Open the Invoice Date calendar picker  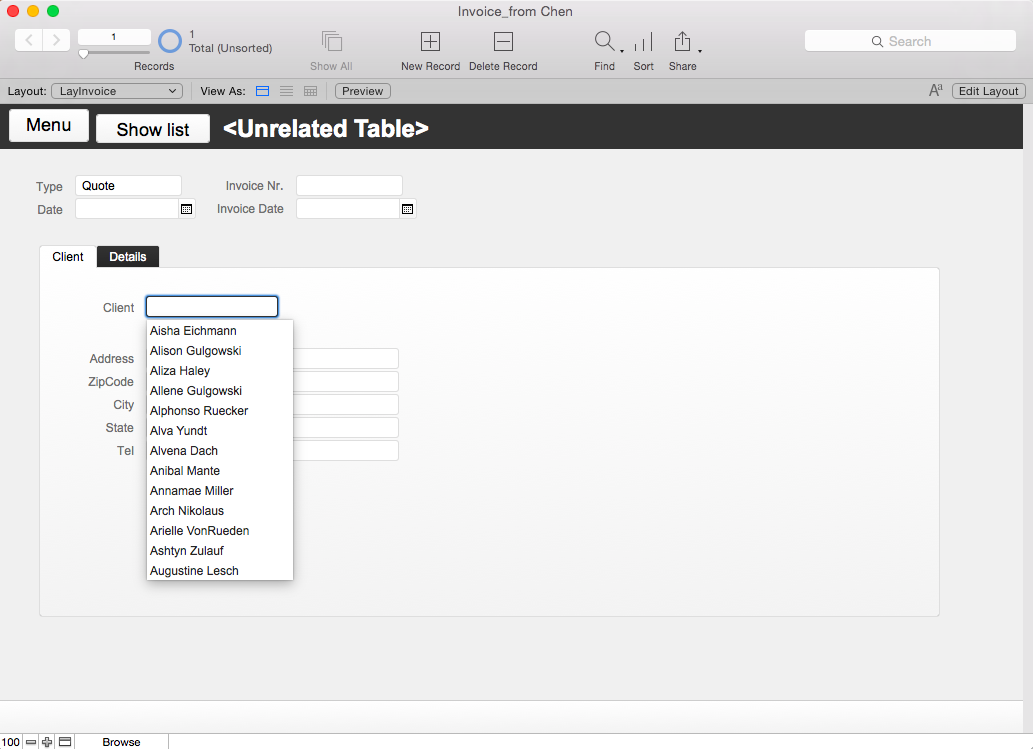[407, 209]
